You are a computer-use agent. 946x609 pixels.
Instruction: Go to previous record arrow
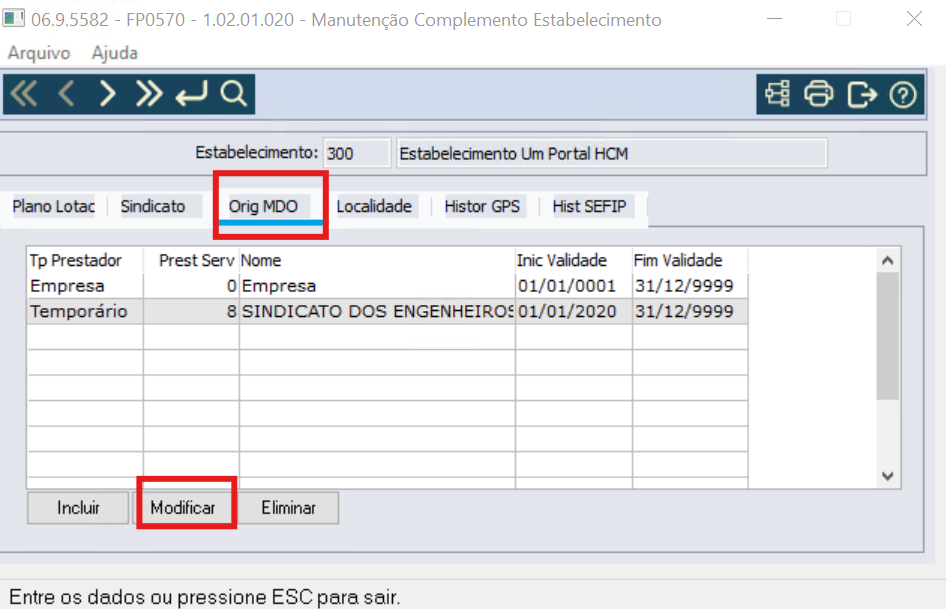pos(66,94)
